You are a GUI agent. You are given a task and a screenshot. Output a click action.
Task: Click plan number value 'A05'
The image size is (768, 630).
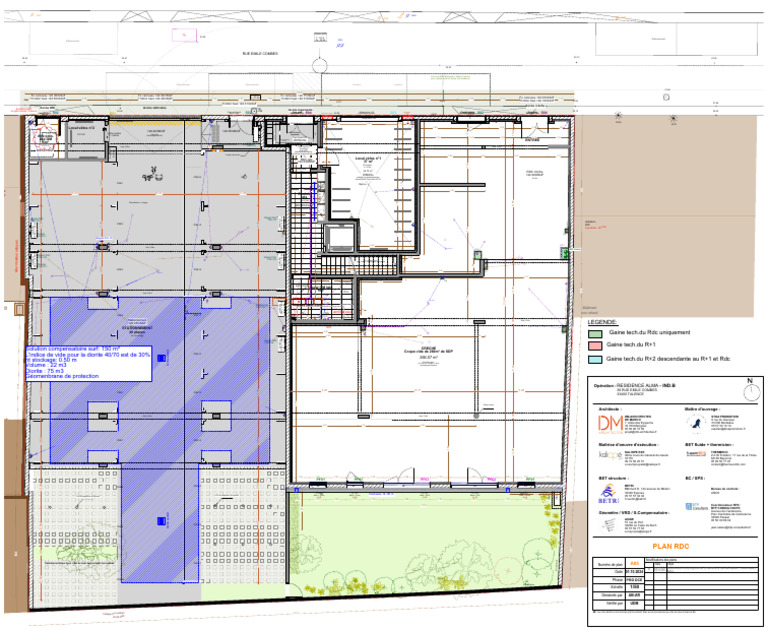point(634,564)
